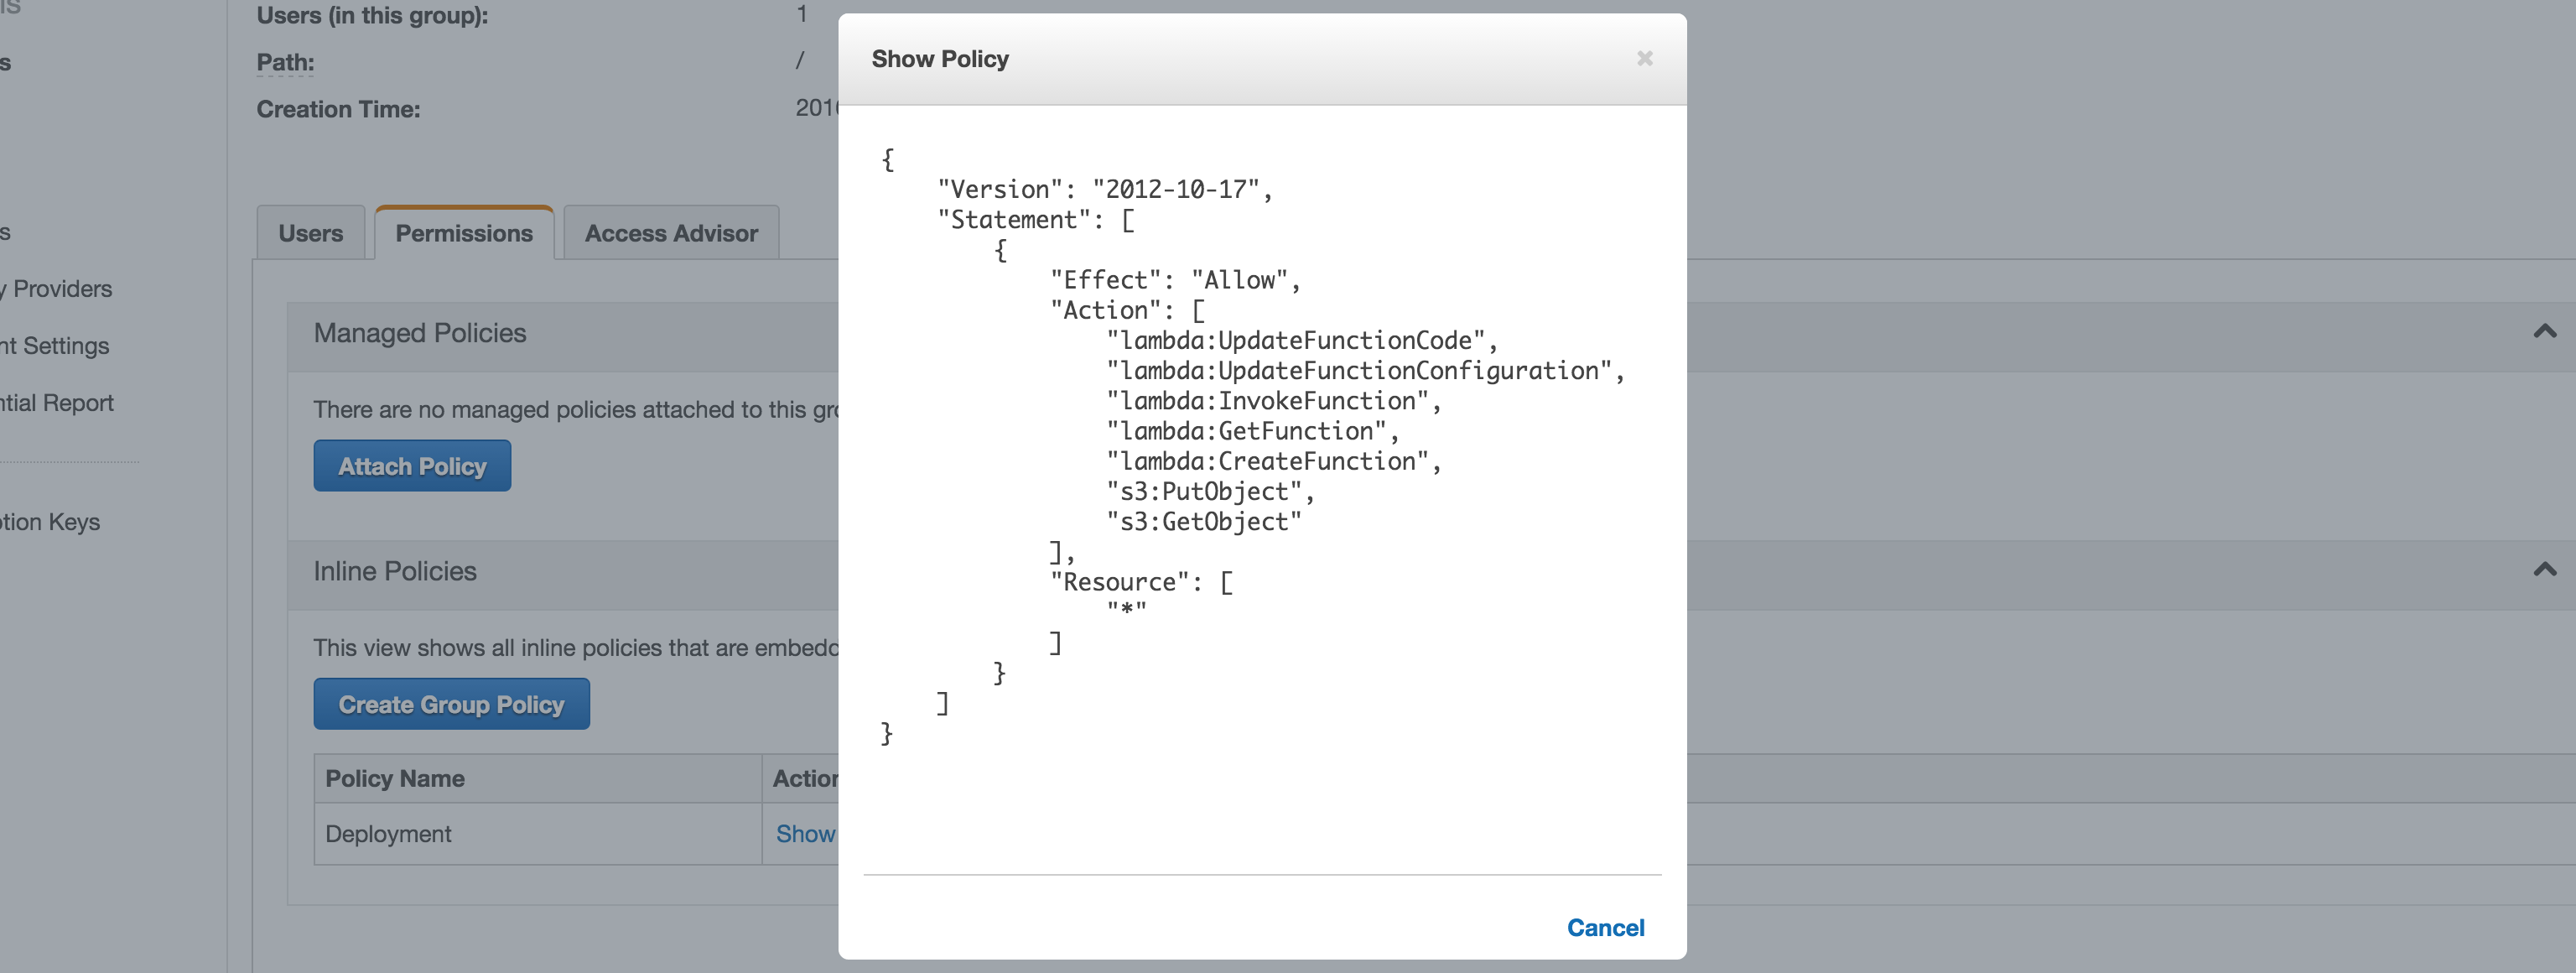Click the Policy Name column header
This screenshot has width=2576, height=973.
[x=395, y=778]
